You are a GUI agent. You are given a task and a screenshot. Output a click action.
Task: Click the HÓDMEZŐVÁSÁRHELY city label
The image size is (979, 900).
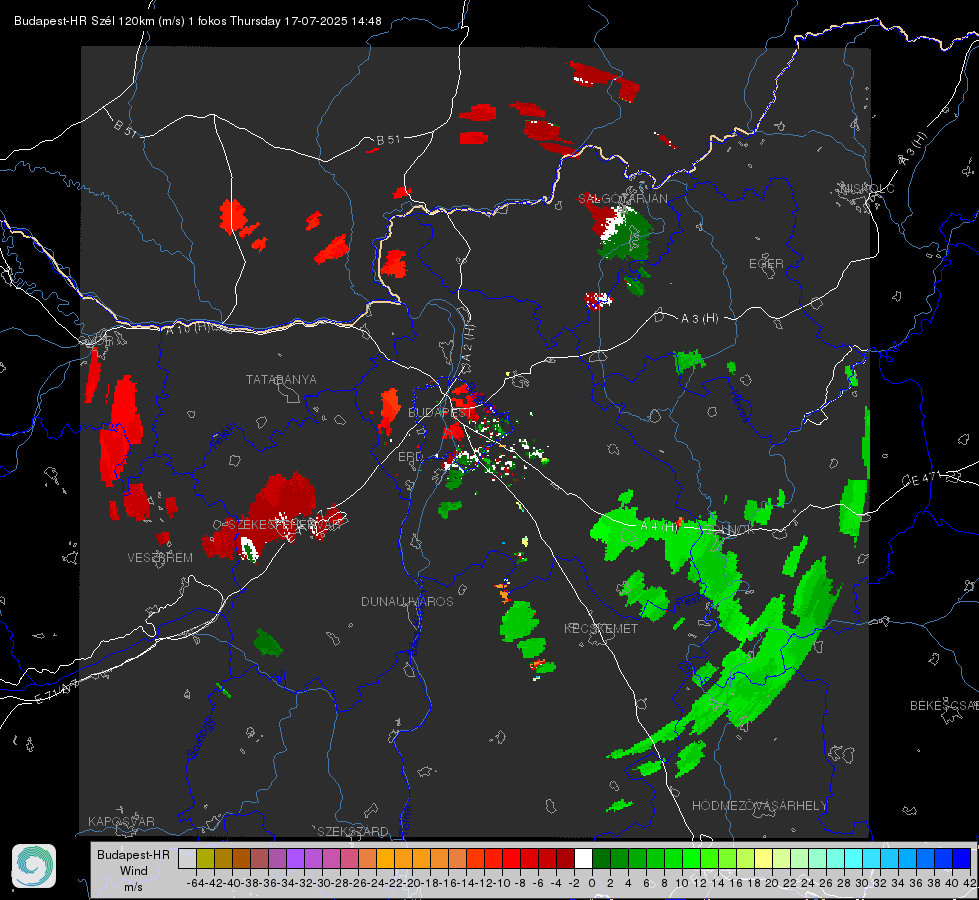759,806
